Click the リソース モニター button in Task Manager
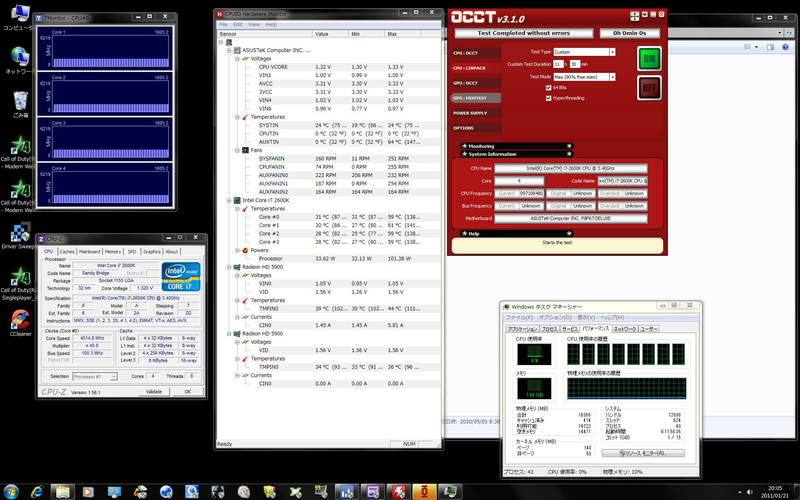This screenshot has width=800, height=500. 643,453
